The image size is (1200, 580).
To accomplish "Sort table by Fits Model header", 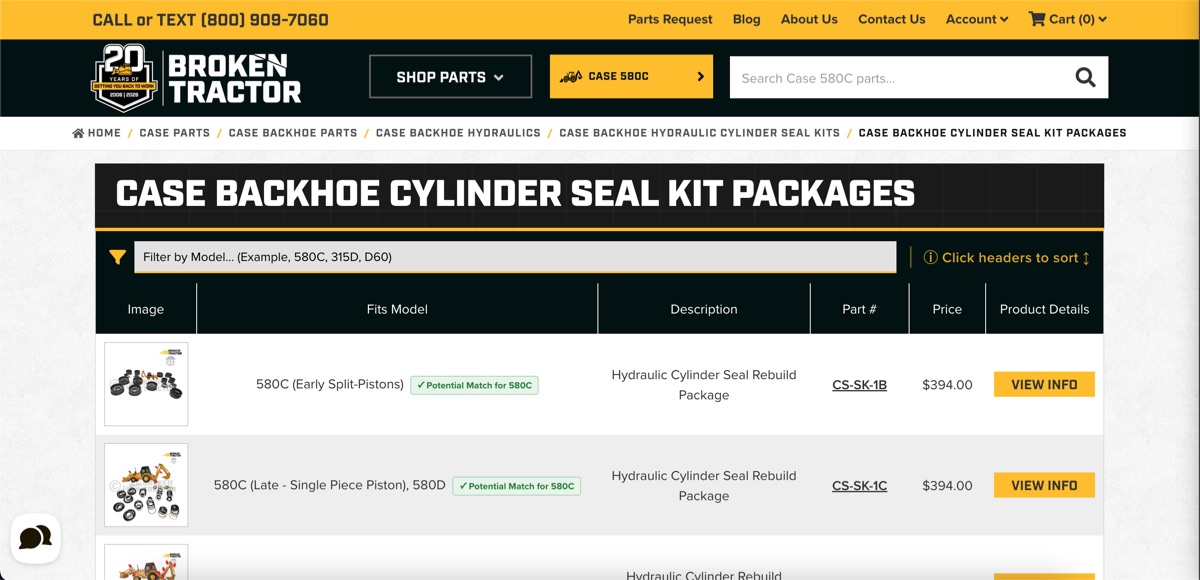I will click(x=397, y=309).
